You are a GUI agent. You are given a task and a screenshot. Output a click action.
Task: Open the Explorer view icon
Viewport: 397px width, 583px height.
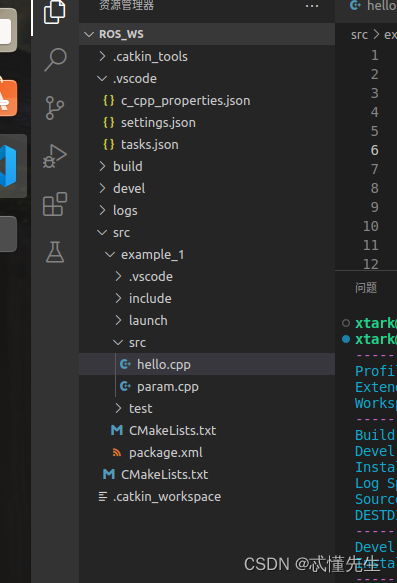pyautogui.click(x=55, y=12)
